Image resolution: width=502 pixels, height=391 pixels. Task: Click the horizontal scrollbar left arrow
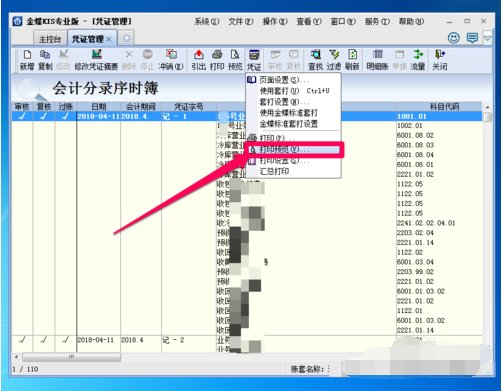16,357
